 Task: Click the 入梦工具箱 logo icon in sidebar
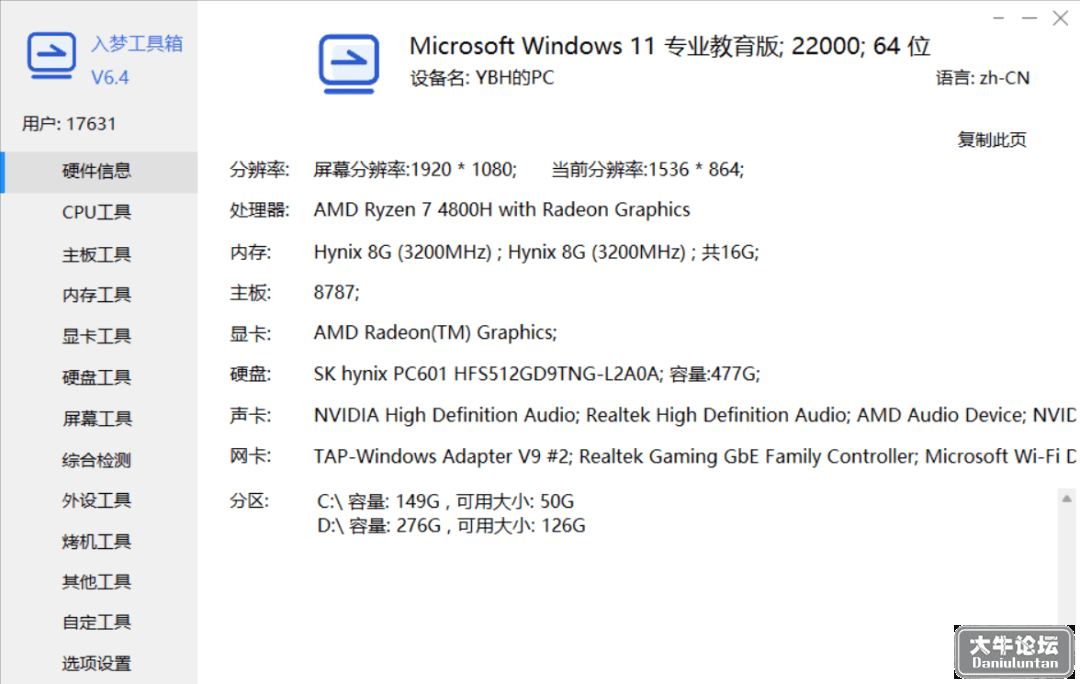click(x=52, y=55)
